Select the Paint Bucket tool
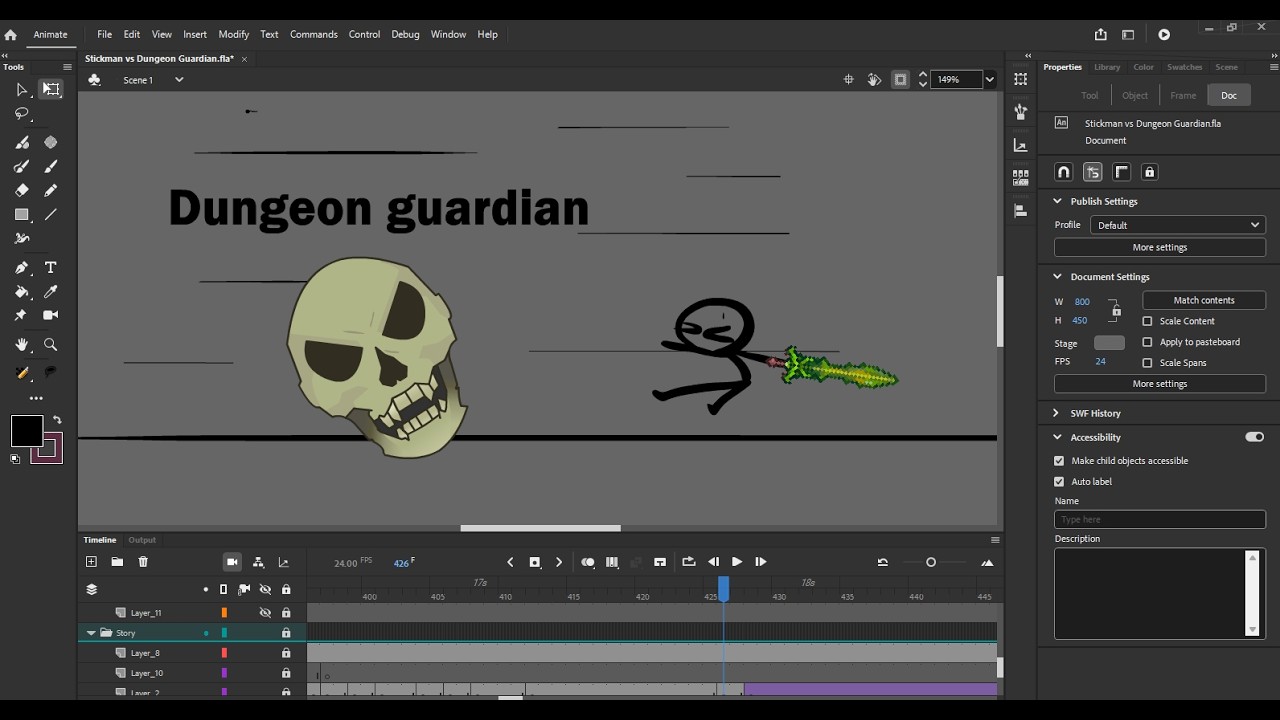 pos(22,292)
